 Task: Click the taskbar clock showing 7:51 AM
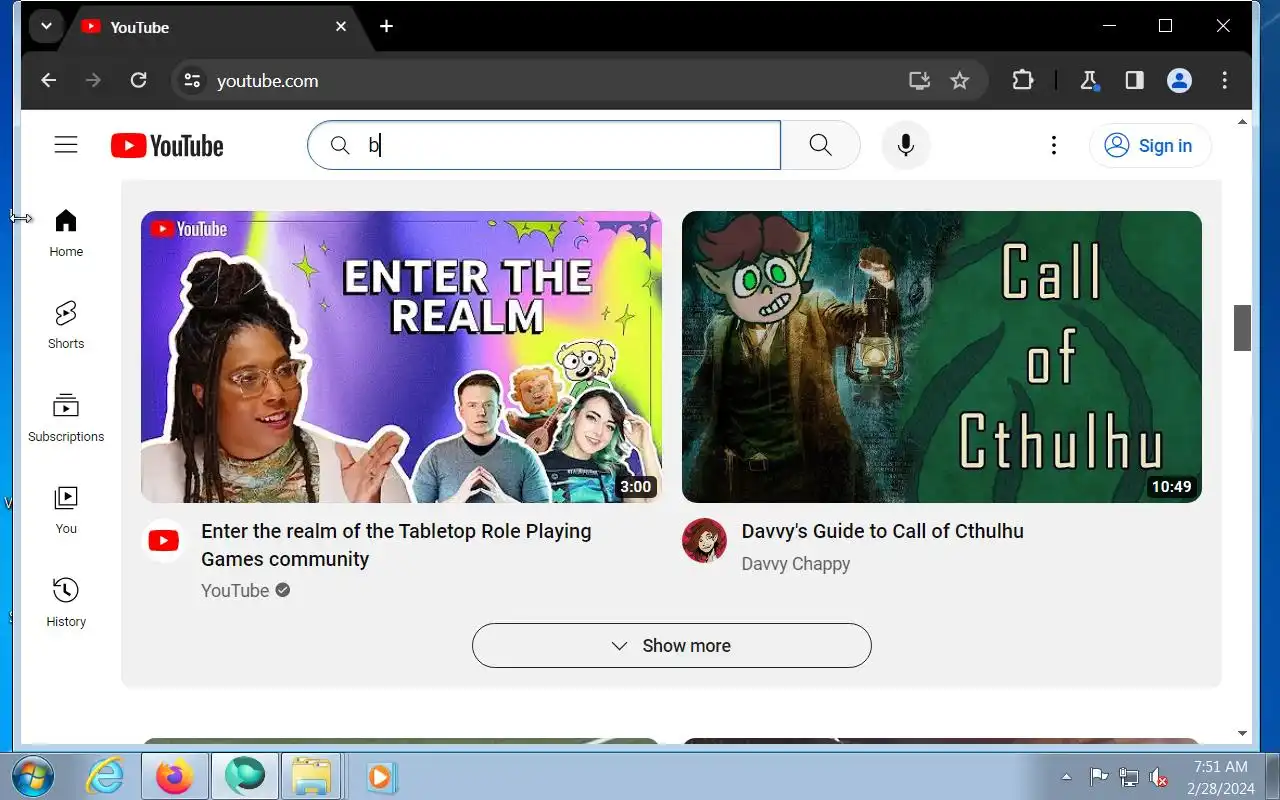(x=1220, y=777)
